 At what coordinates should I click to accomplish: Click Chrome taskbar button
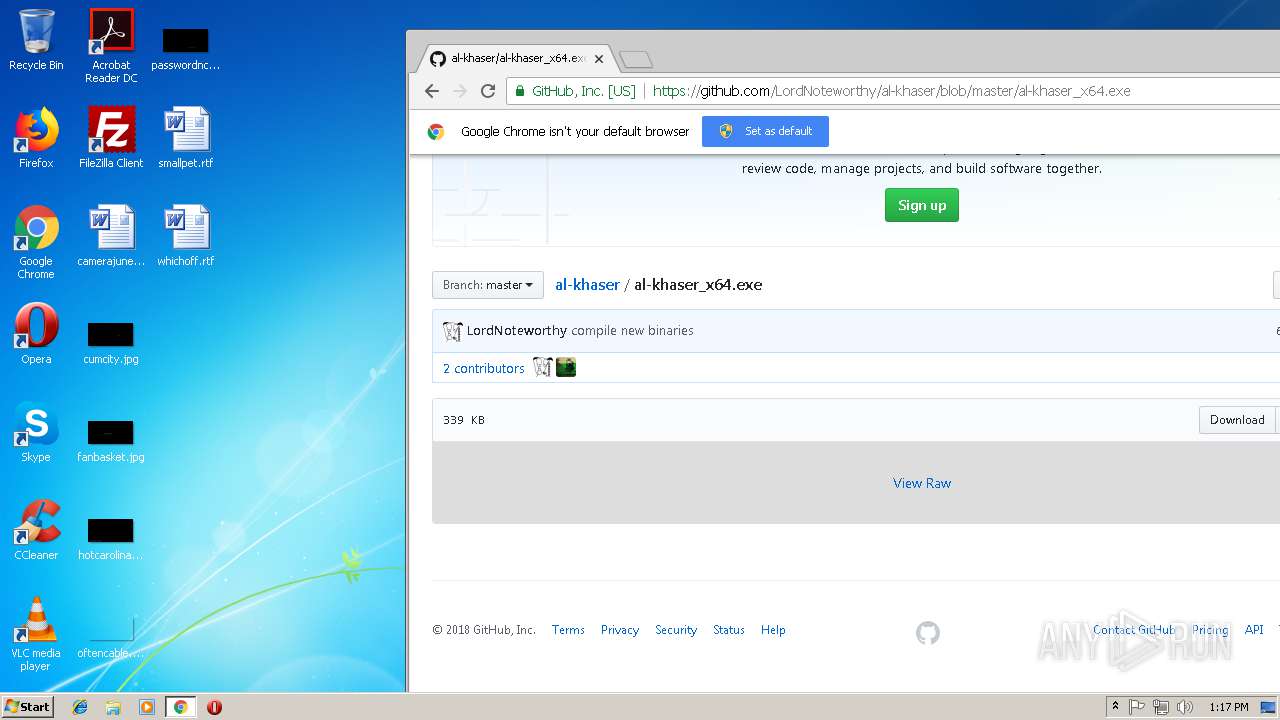click(181, 707)
